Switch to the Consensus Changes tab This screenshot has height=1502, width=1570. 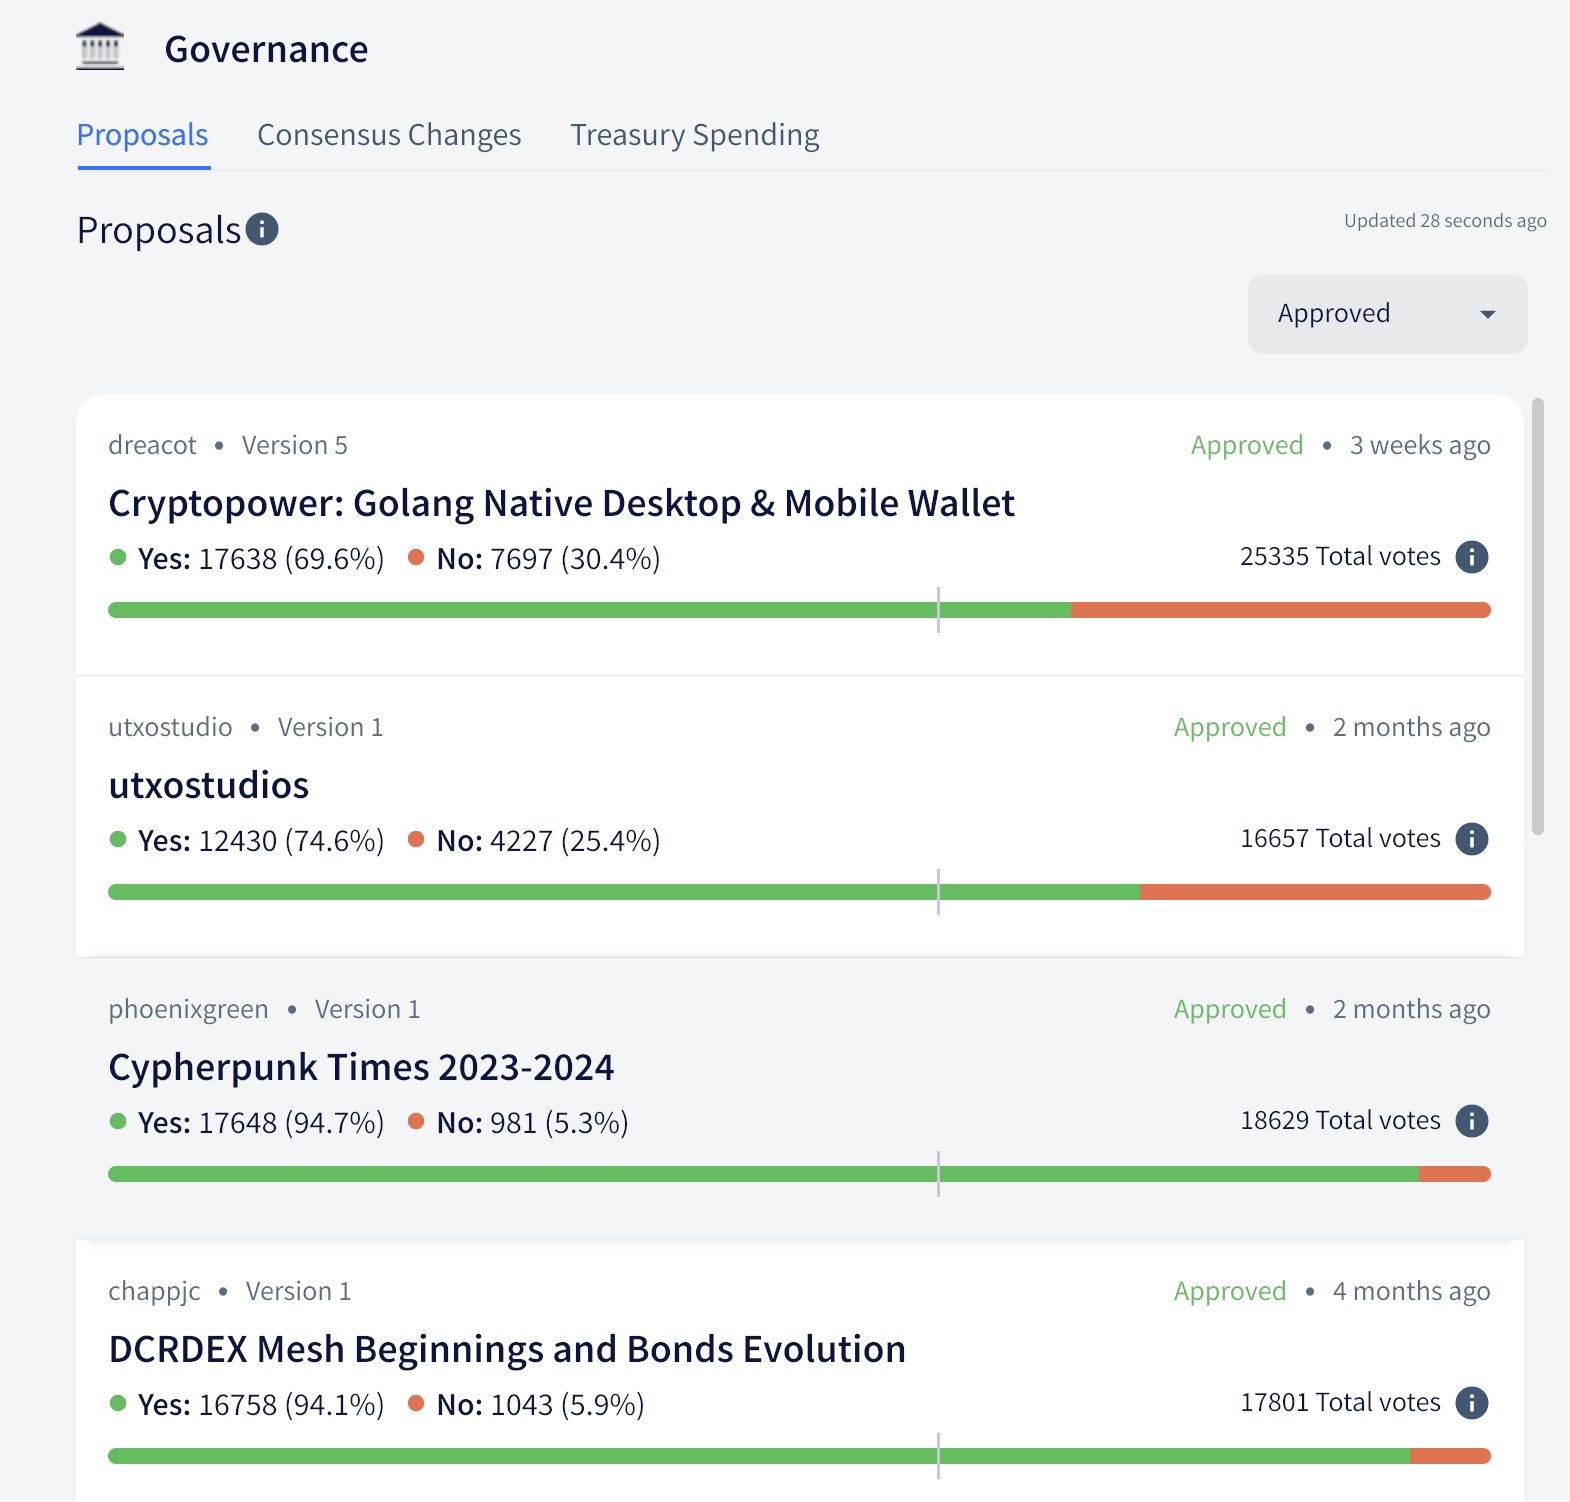(x=389, y=135)
